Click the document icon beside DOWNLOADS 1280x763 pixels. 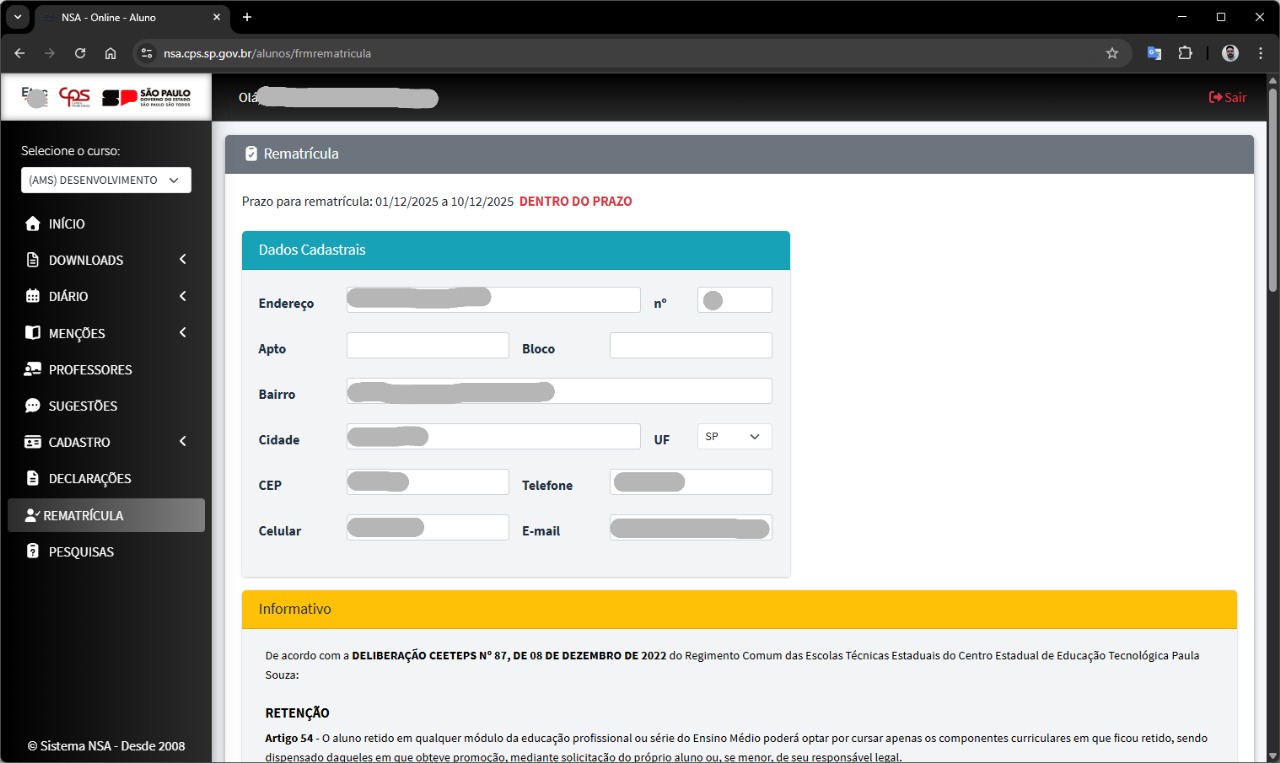point(33,260)
